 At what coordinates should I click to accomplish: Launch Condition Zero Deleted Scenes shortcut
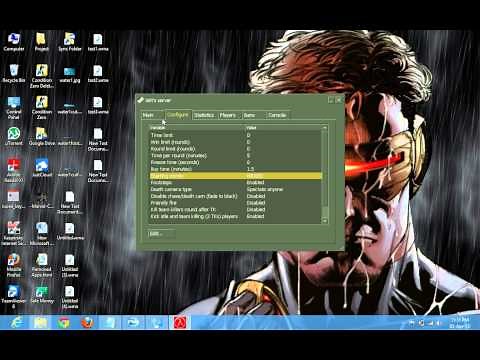42,76
